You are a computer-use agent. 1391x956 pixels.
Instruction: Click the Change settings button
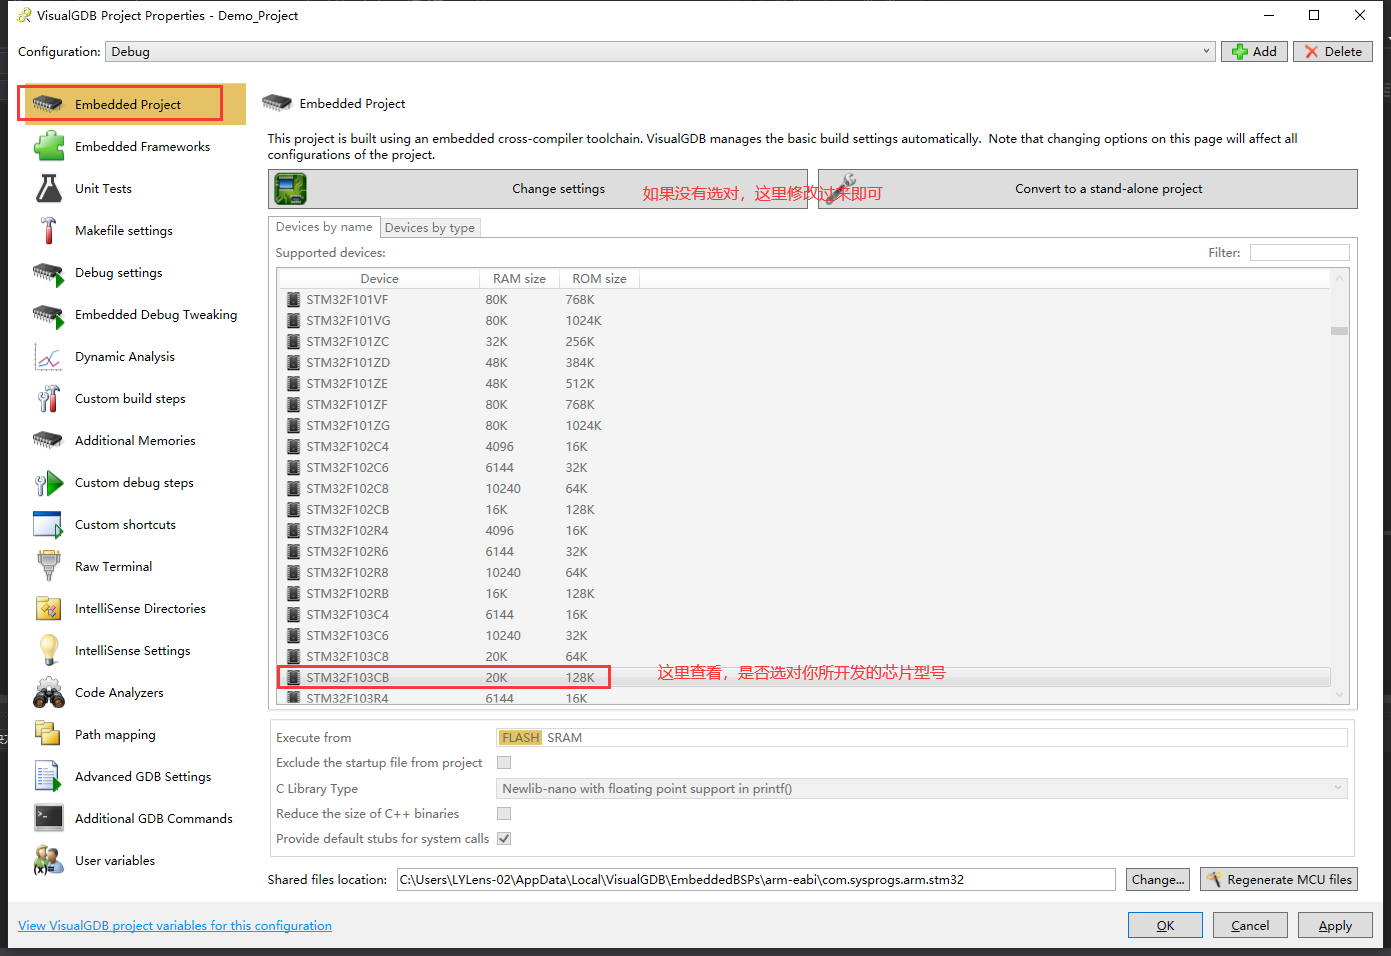[x=538, y=189]
